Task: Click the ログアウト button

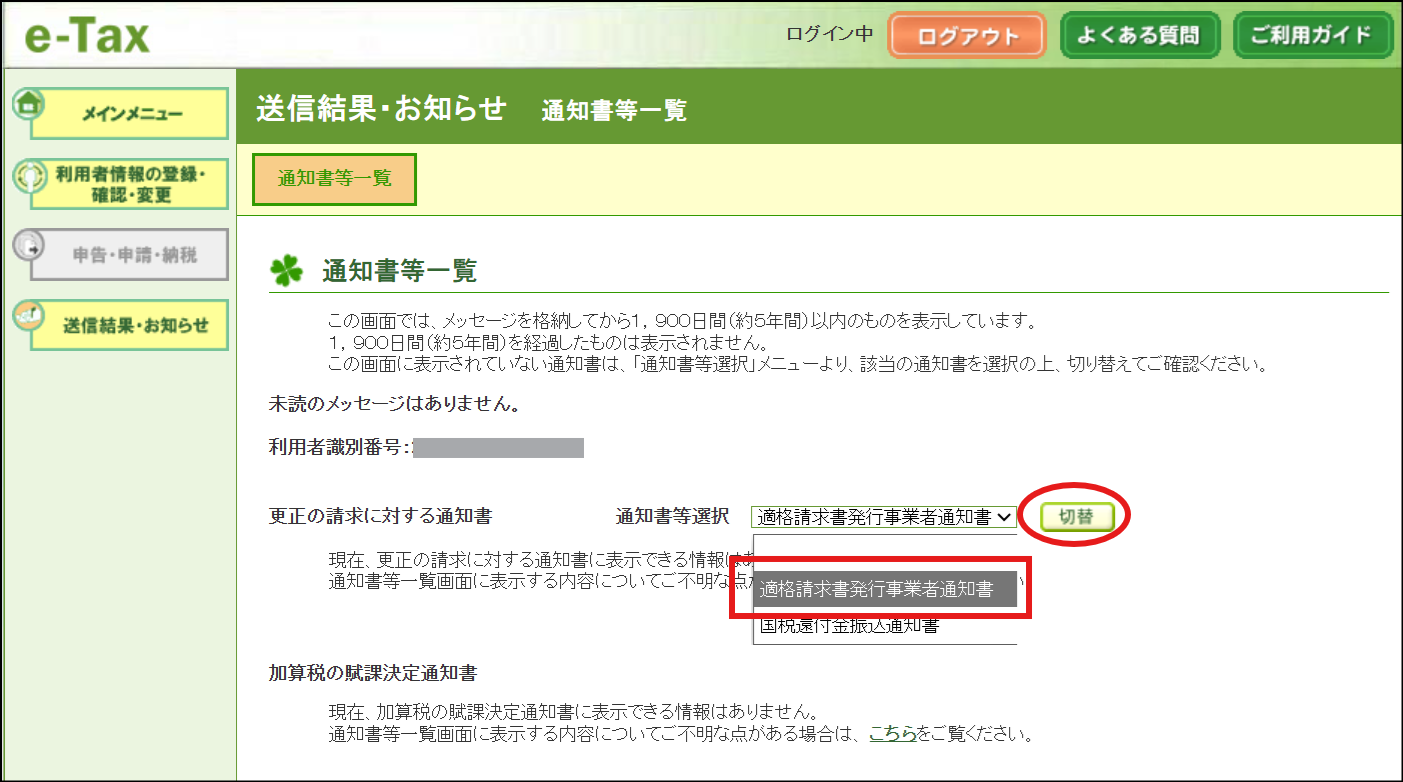Action: (967, 36)
